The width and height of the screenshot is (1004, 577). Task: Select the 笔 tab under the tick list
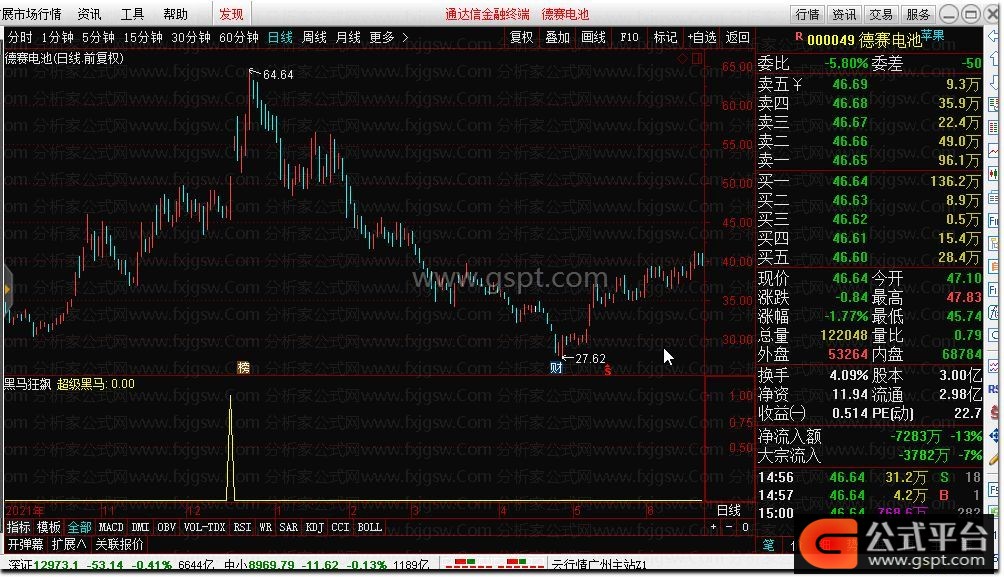click(x=768, y=545)
